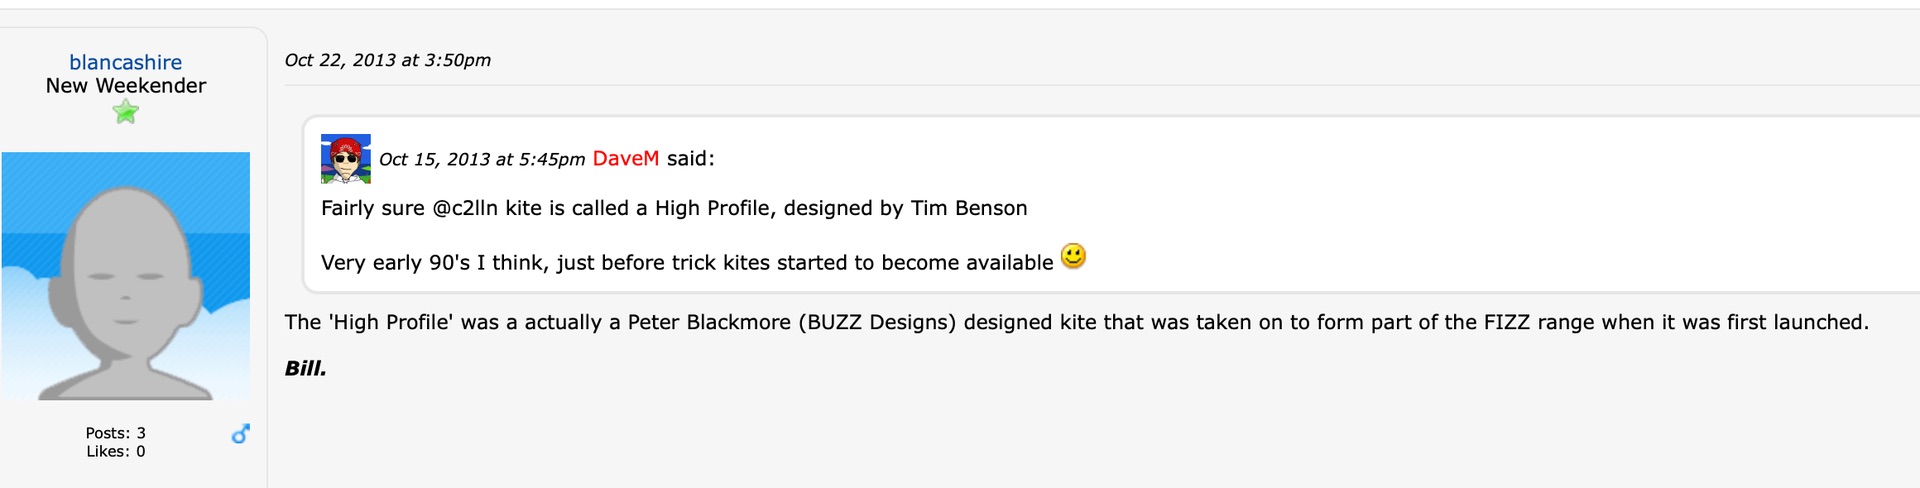Click the 'said:' text in quote header
The width and height of the screenshot is (1920, 488).
[690, 159]
